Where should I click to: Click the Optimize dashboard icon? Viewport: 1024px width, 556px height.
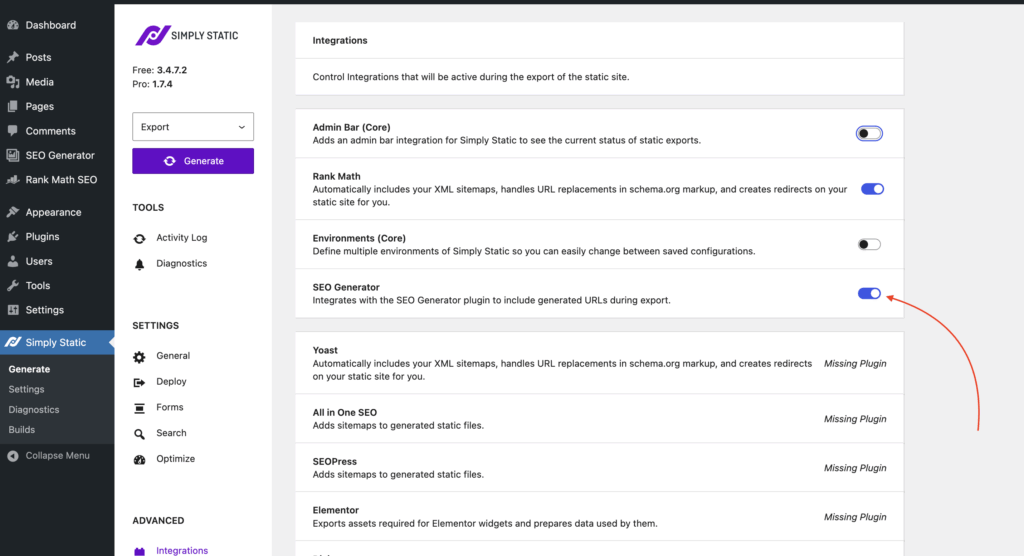[139, 460]
